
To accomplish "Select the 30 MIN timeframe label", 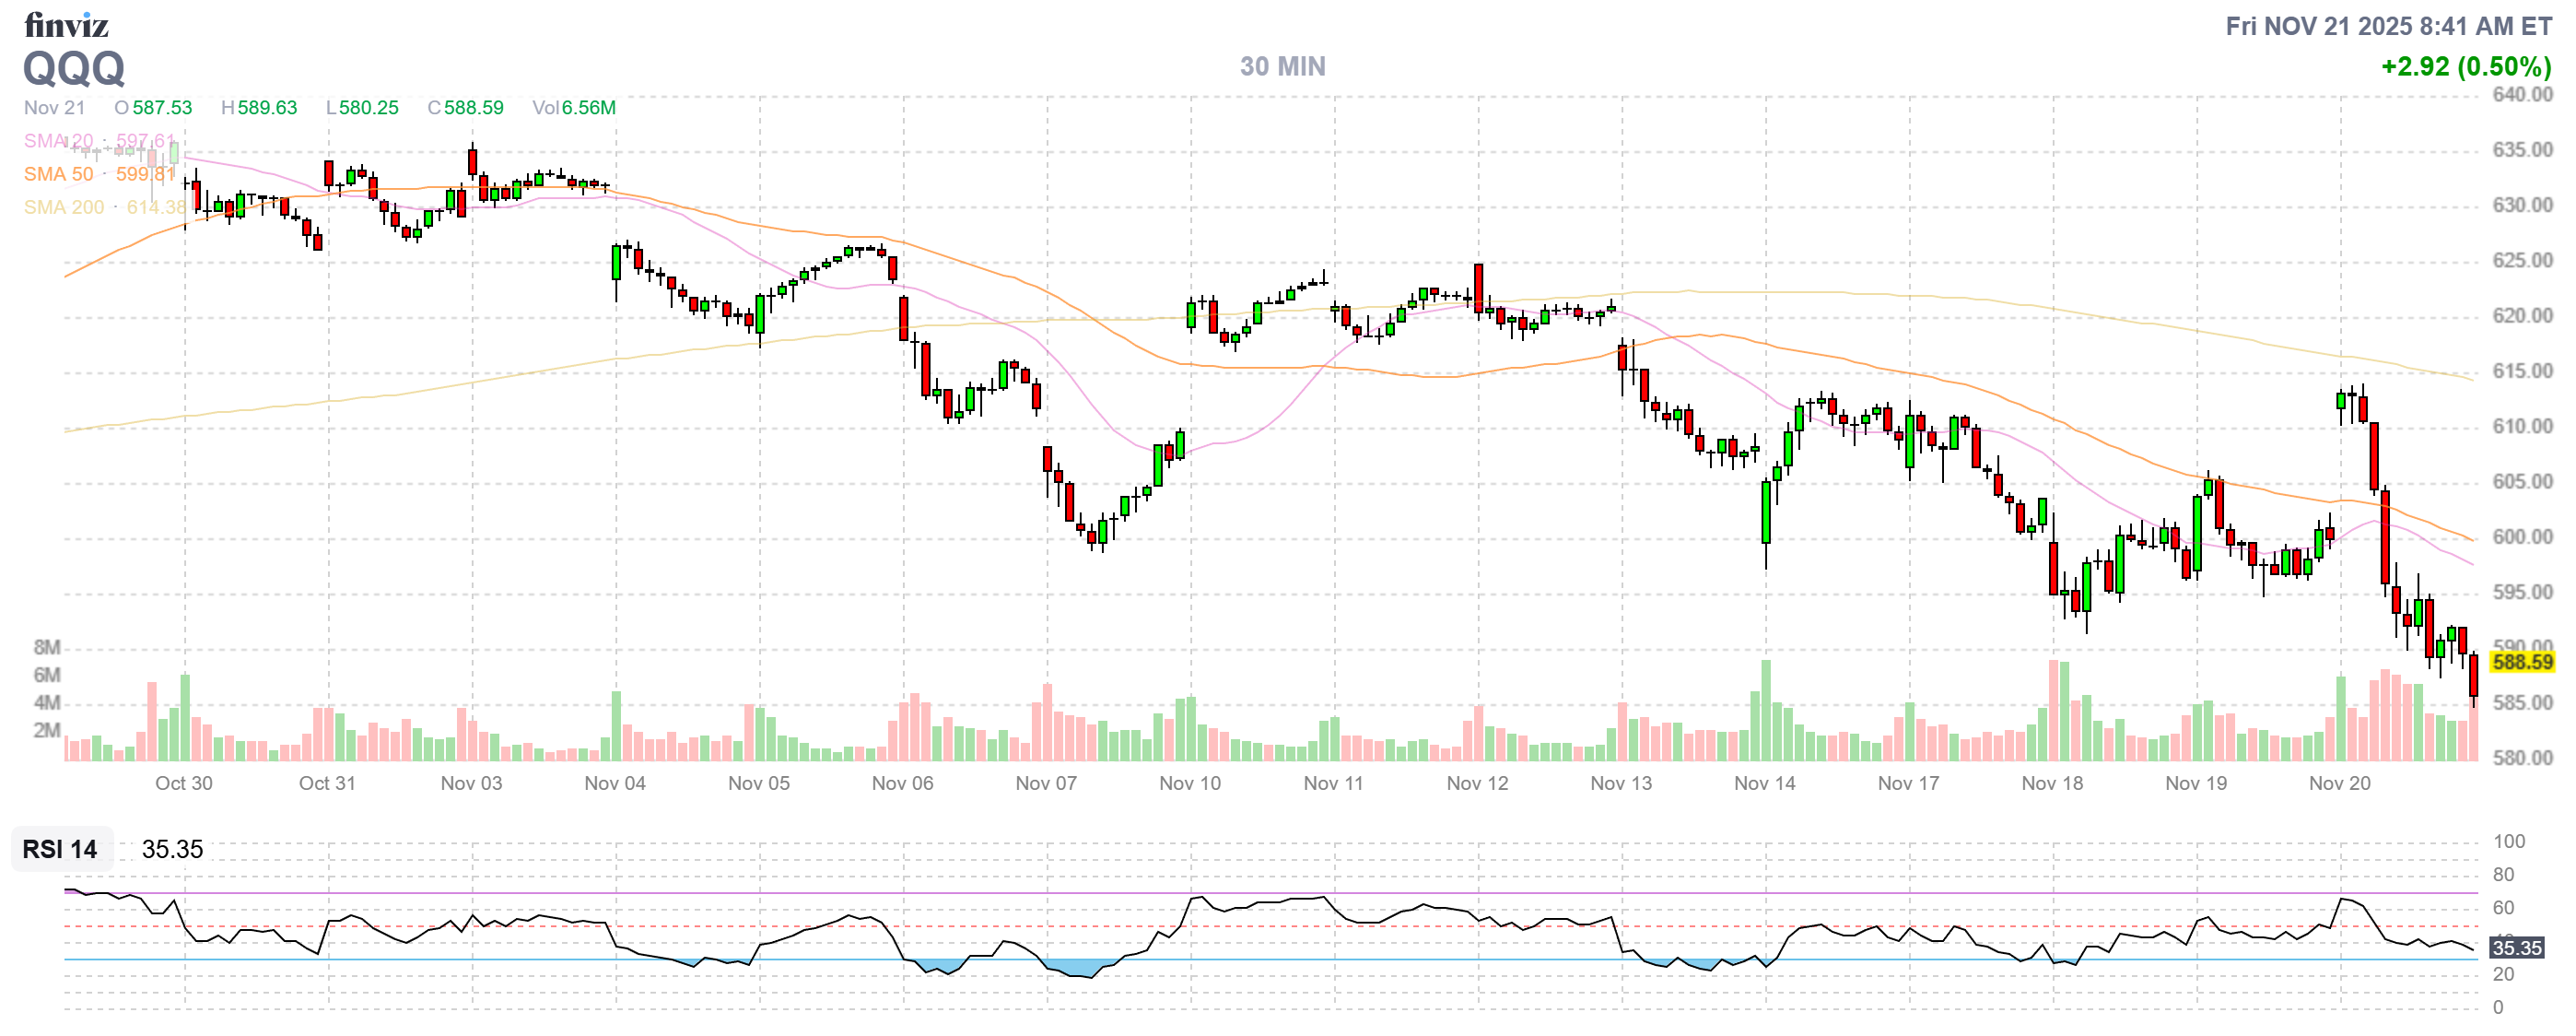I will coord(1282,66).
